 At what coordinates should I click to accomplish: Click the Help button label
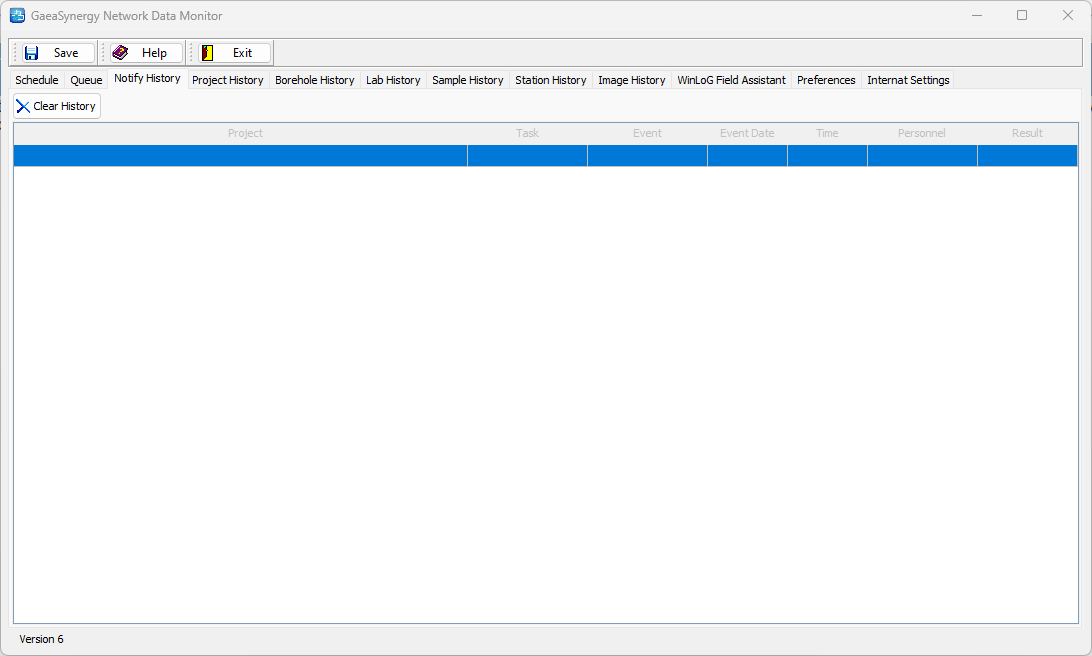(x=154, y=53)
